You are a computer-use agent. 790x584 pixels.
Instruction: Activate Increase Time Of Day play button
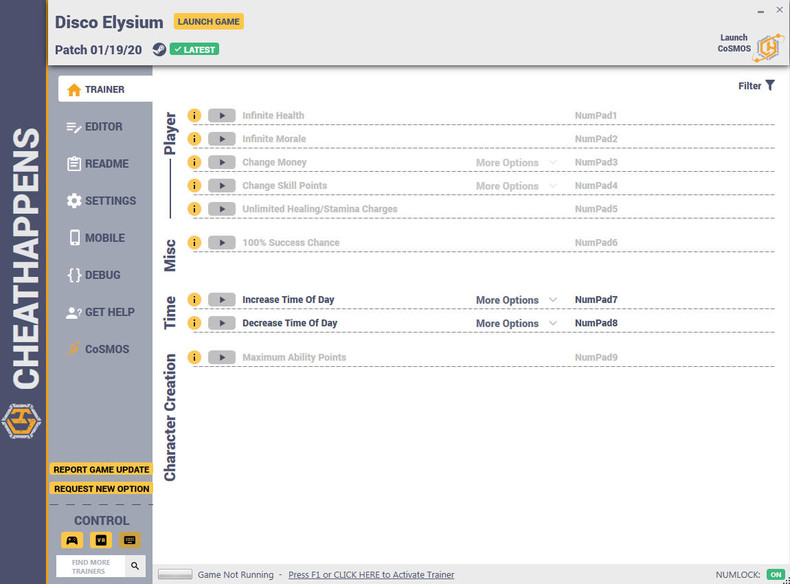(x=222, y=300)
